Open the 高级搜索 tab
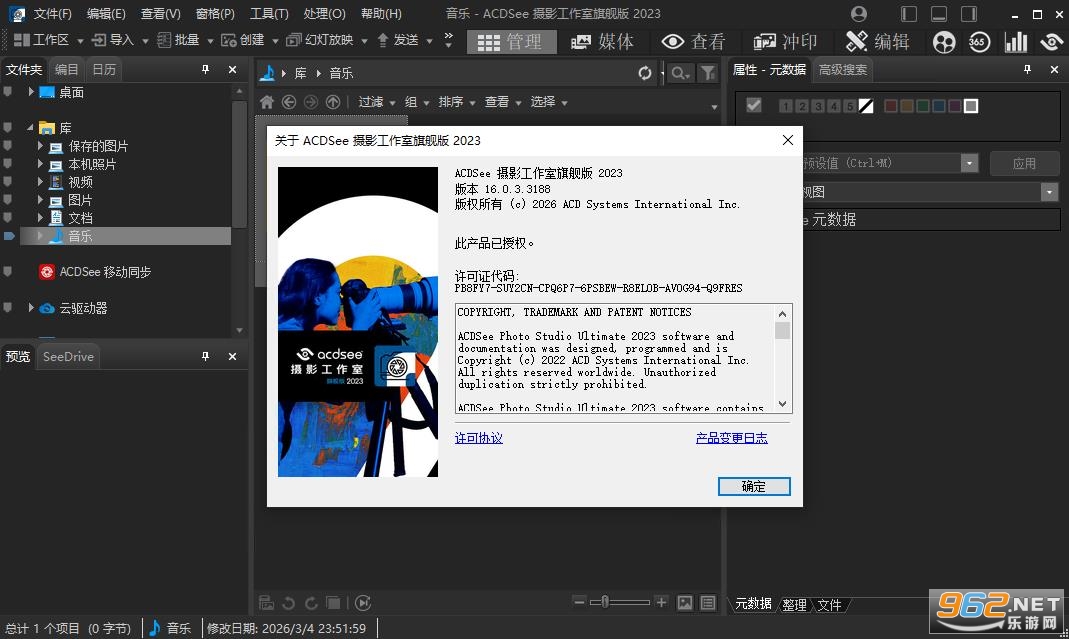1069x639 pixels. point(843,70)
